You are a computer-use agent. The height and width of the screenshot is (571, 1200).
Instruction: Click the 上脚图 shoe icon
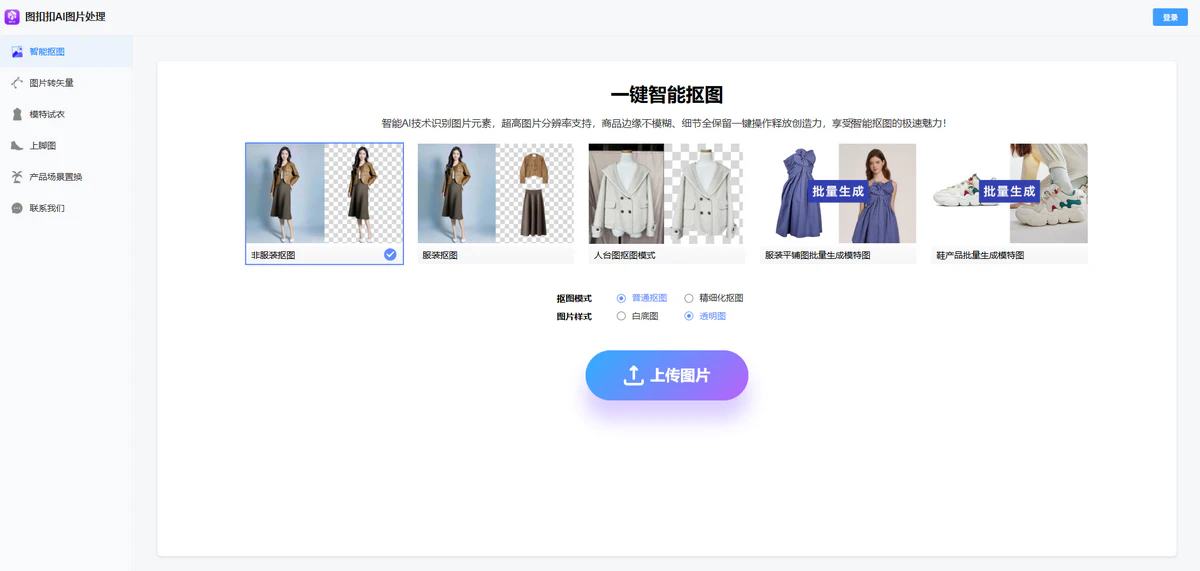coord(17,146)
